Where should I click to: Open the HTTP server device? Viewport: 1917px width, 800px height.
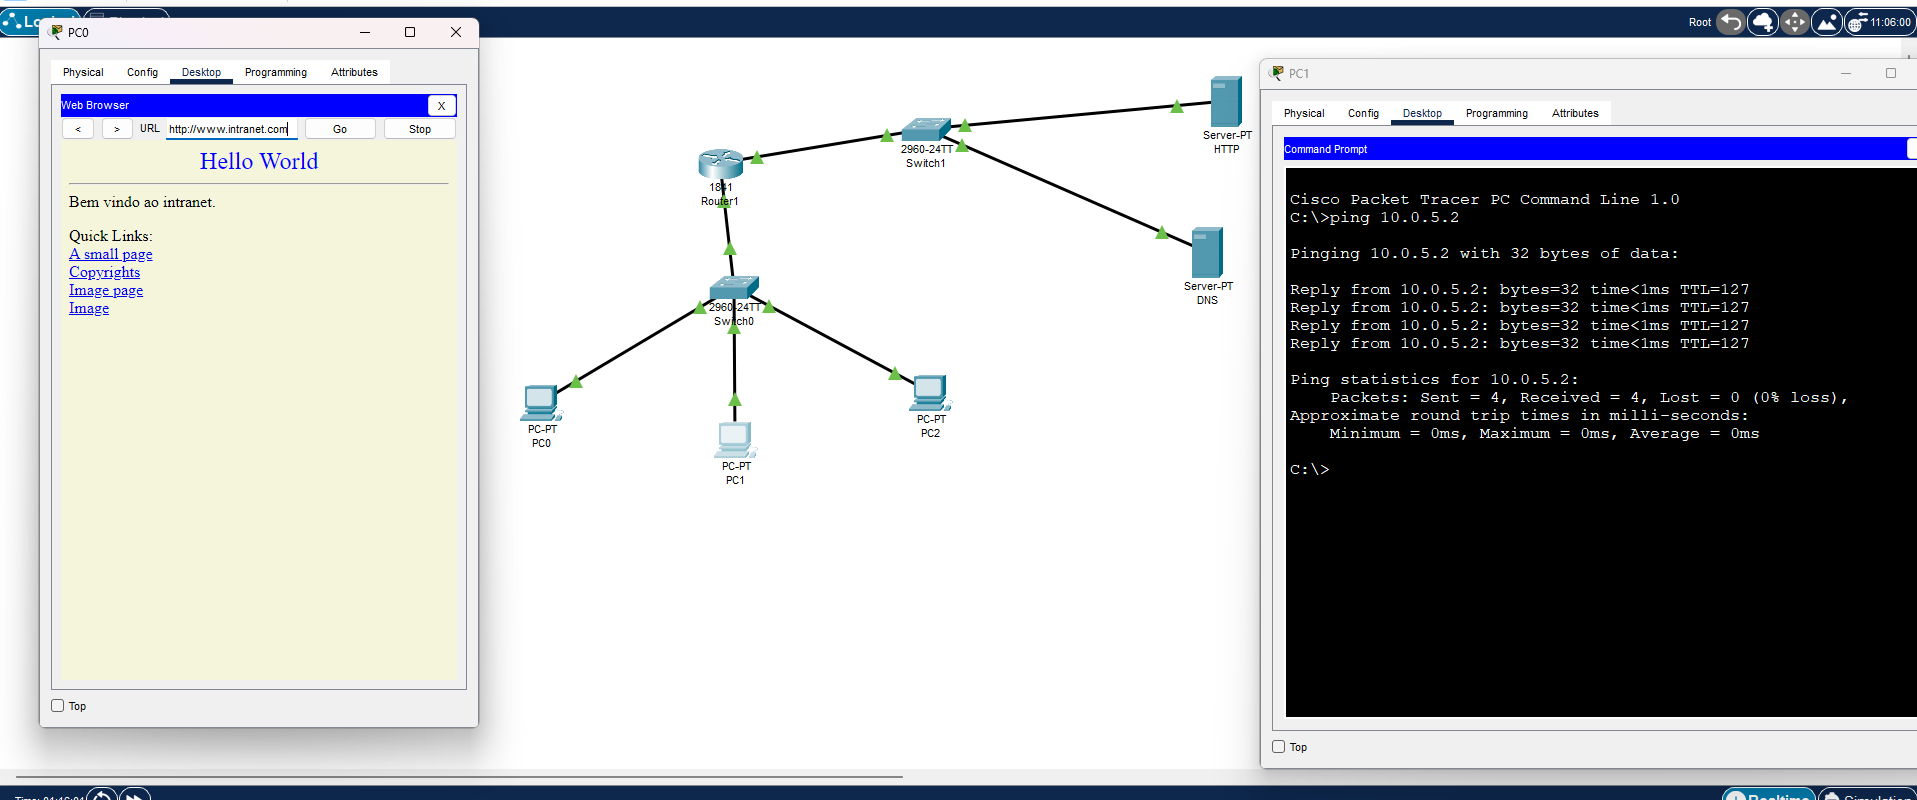(x=1226, y=102)
